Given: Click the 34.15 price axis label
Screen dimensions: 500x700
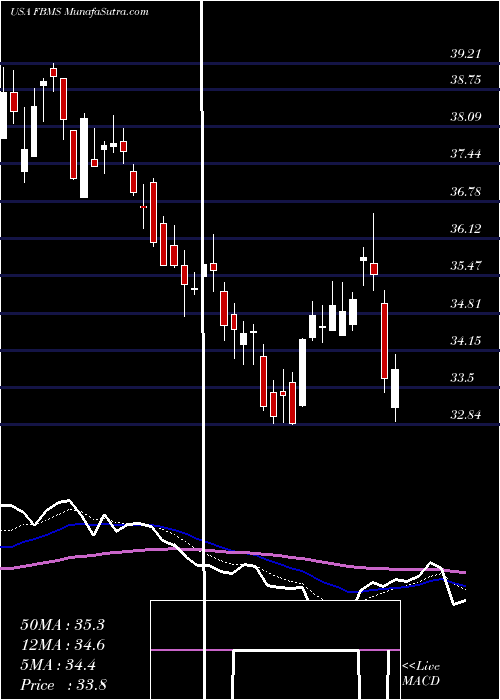Looking at the screenshot, I should (x=465, y=341).
